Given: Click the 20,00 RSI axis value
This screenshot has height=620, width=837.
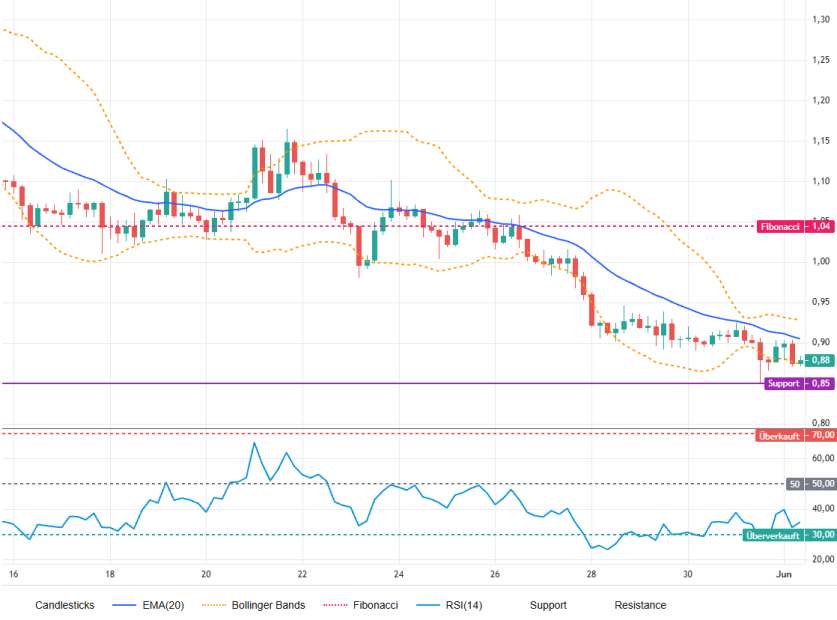Looking at the screenshot, I should click(823, 559).
